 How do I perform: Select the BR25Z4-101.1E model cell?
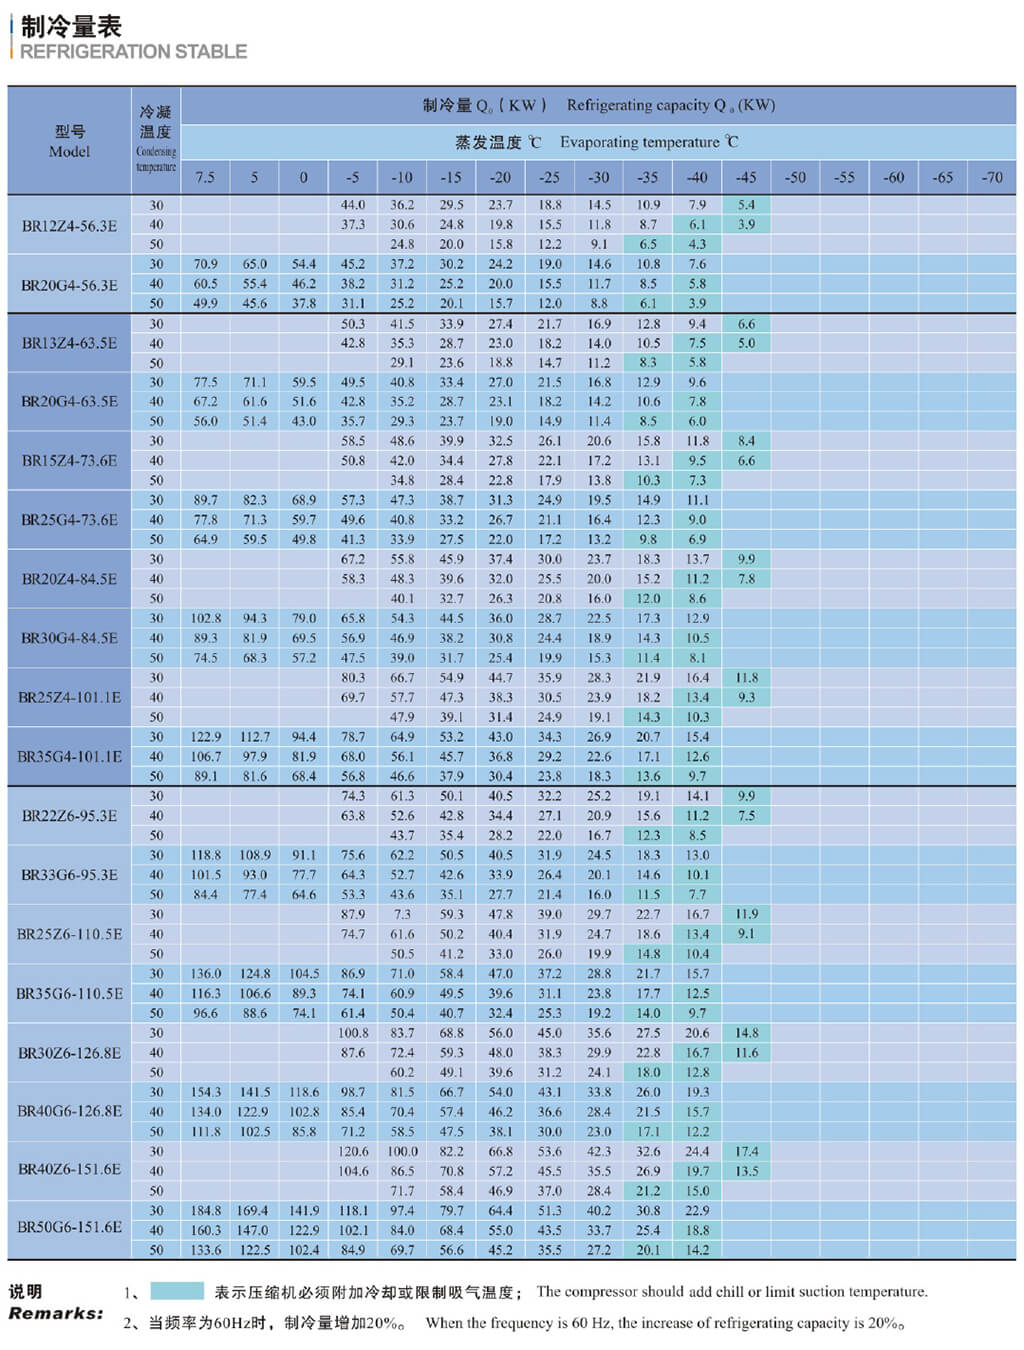tap(69, 697)
